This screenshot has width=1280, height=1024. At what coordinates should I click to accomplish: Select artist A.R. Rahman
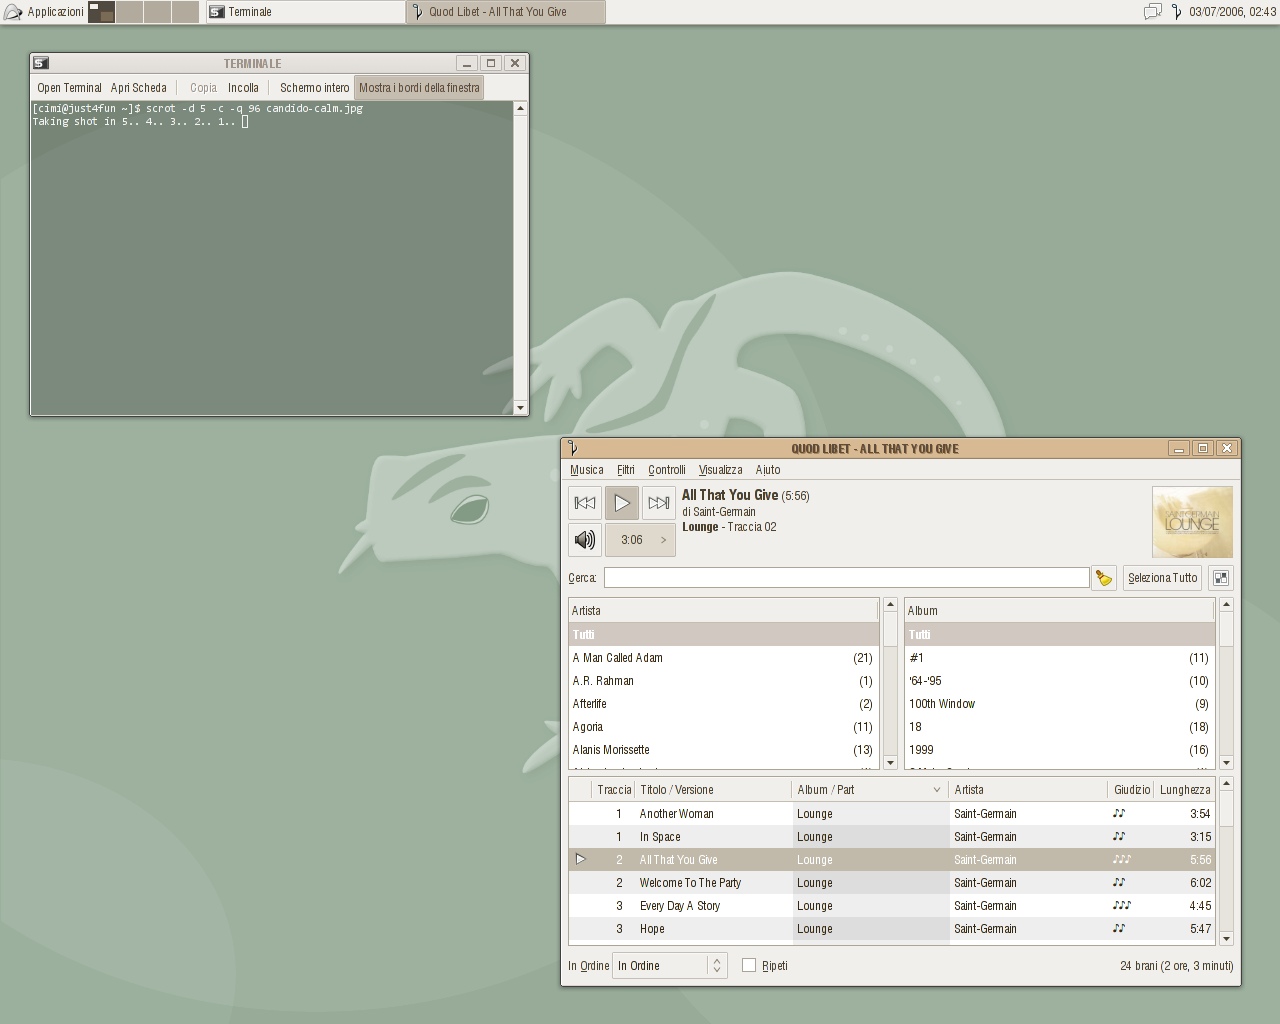coord(724,681)
